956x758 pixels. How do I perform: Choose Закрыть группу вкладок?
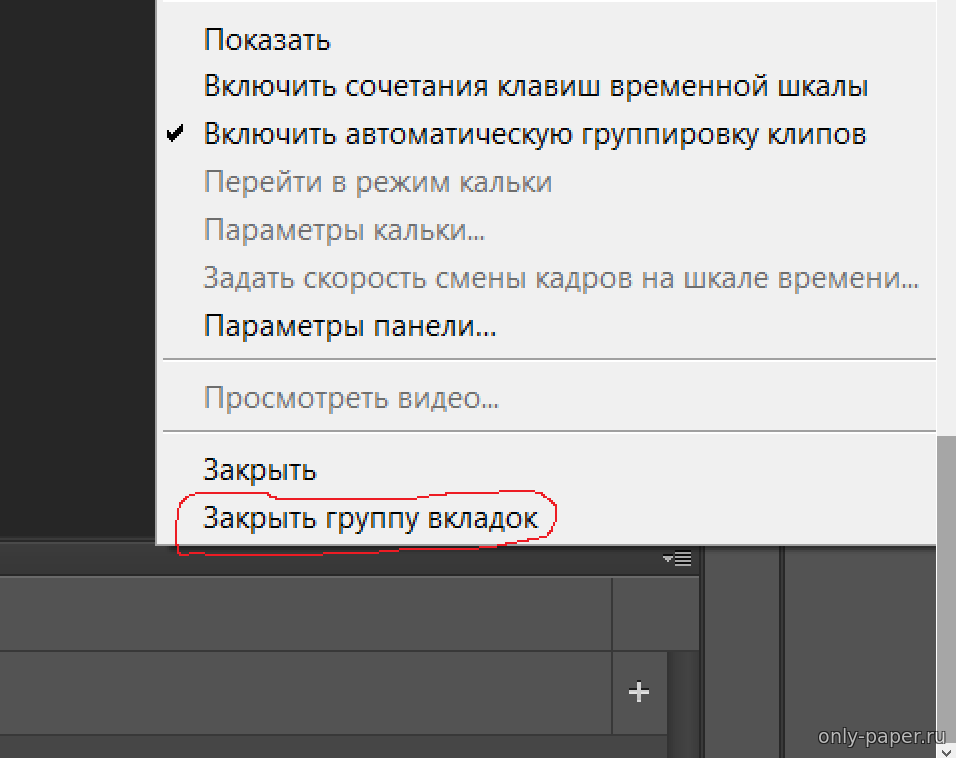370,518
